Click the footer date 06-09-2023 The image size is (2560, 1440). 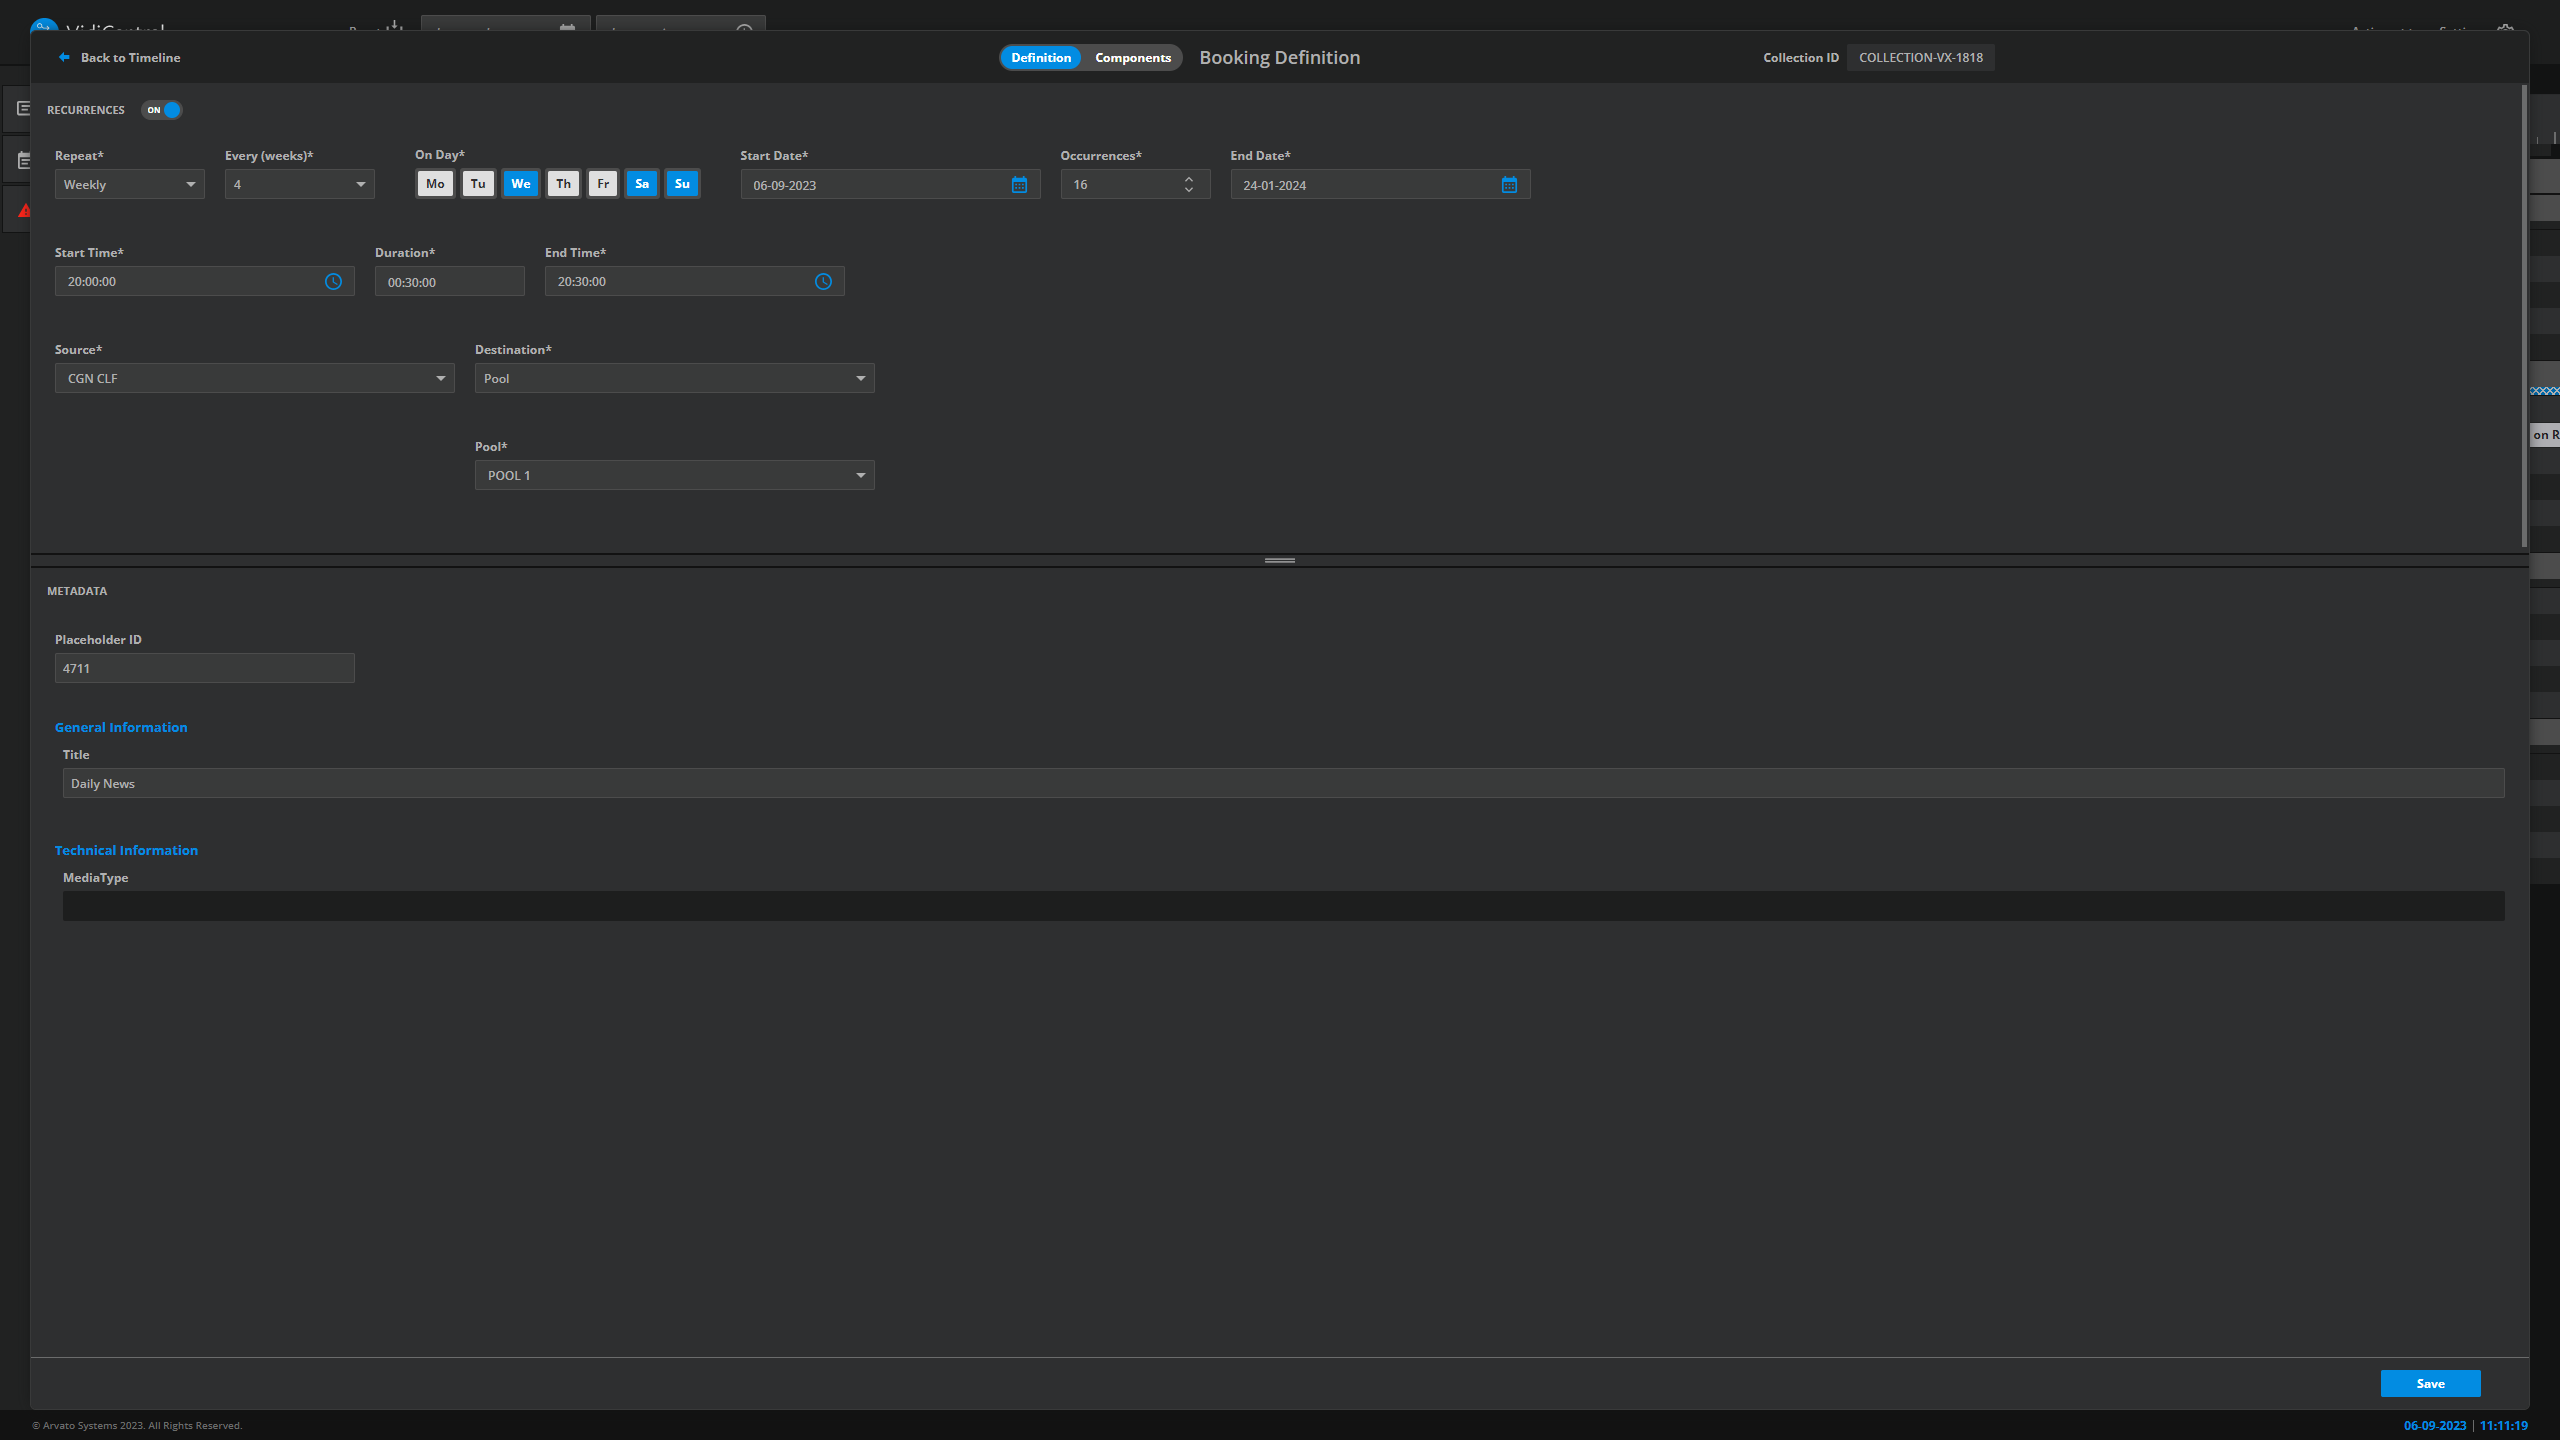pyautogui.click(x=2435, y=1426)
